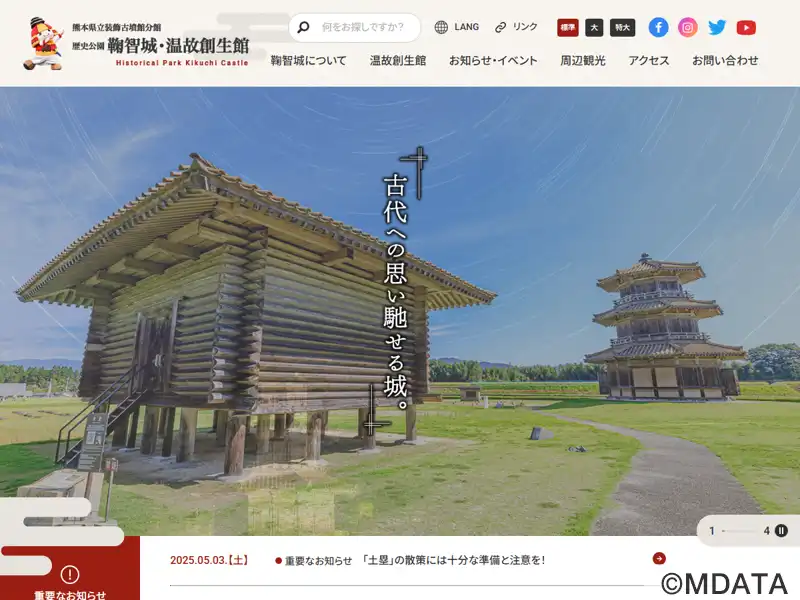Open the 鞠智城について menu
This screenshot has height=600, width=800.
tap(309, 61)
